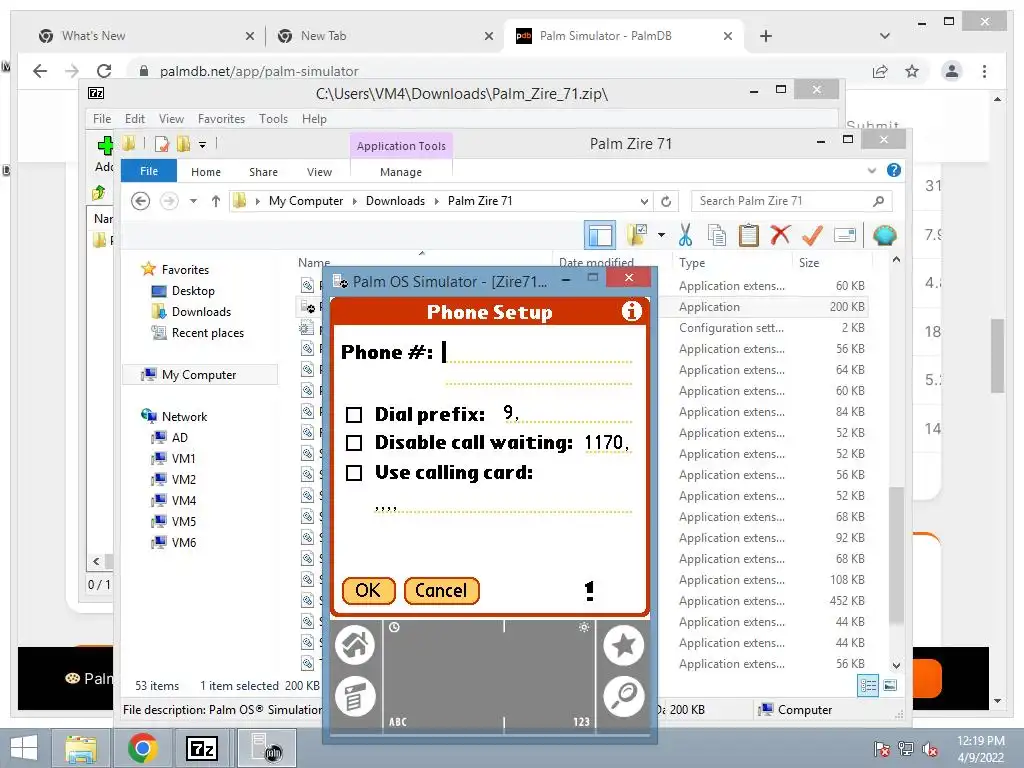Click OK in Phone Setup

[x=368, y=590]
